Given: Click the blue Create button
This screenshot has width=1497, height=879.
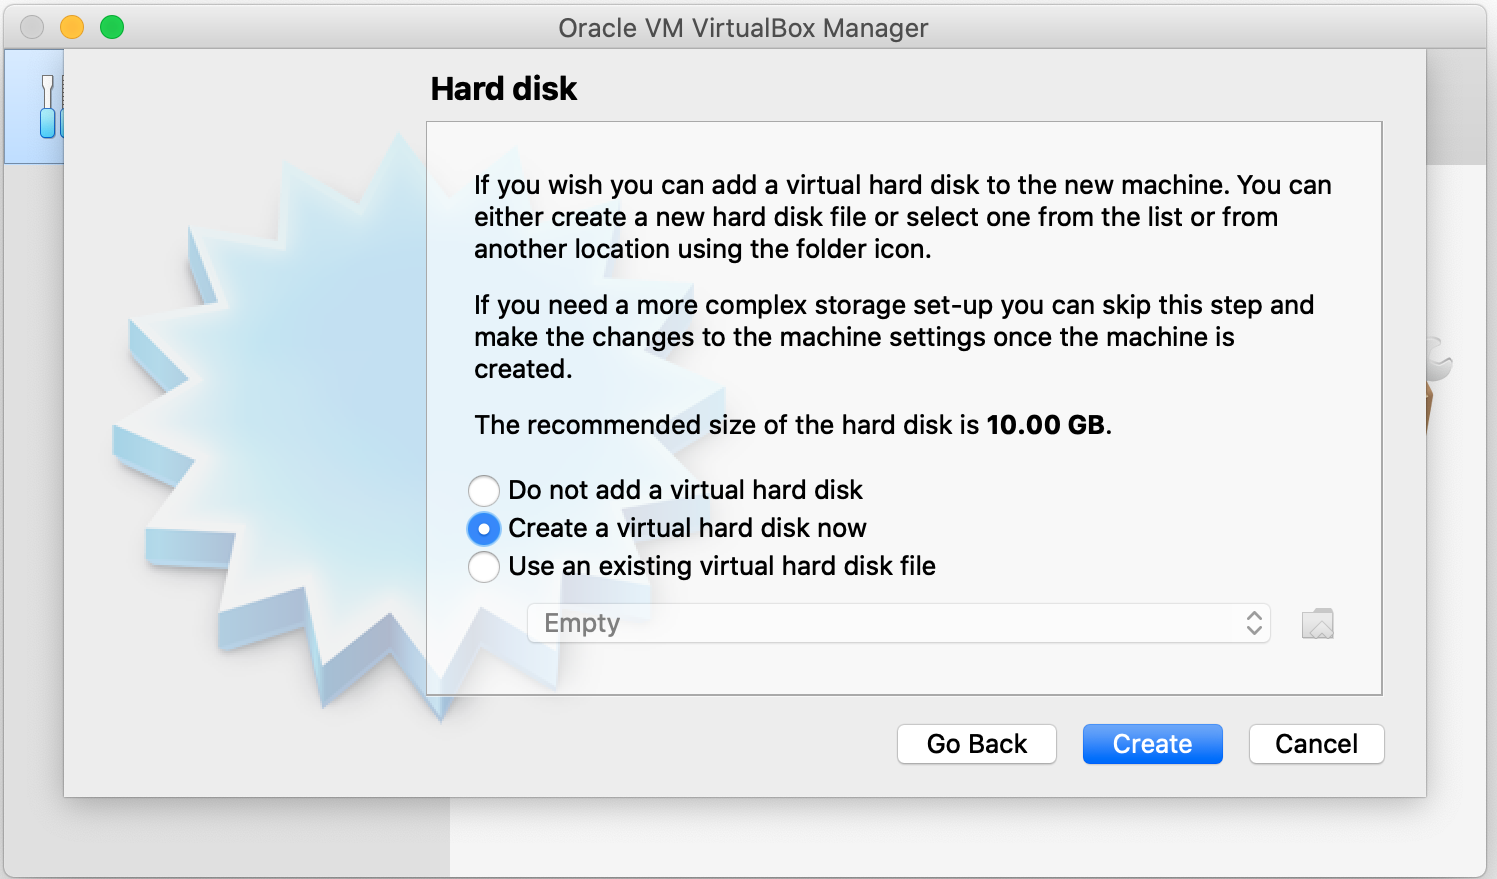Looking at the screenshot, I should 1152,744.
